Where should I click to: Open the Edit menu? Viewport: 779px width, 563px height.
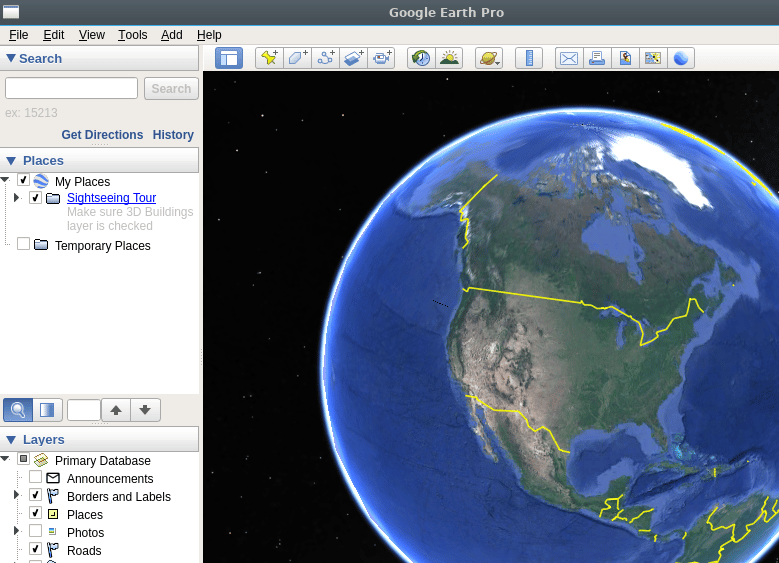coord(53,35)
